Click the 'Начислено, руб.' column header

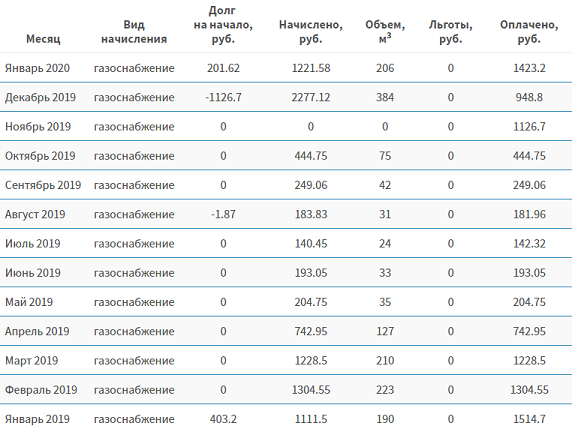pyautogui.click(x=311, y=32)
